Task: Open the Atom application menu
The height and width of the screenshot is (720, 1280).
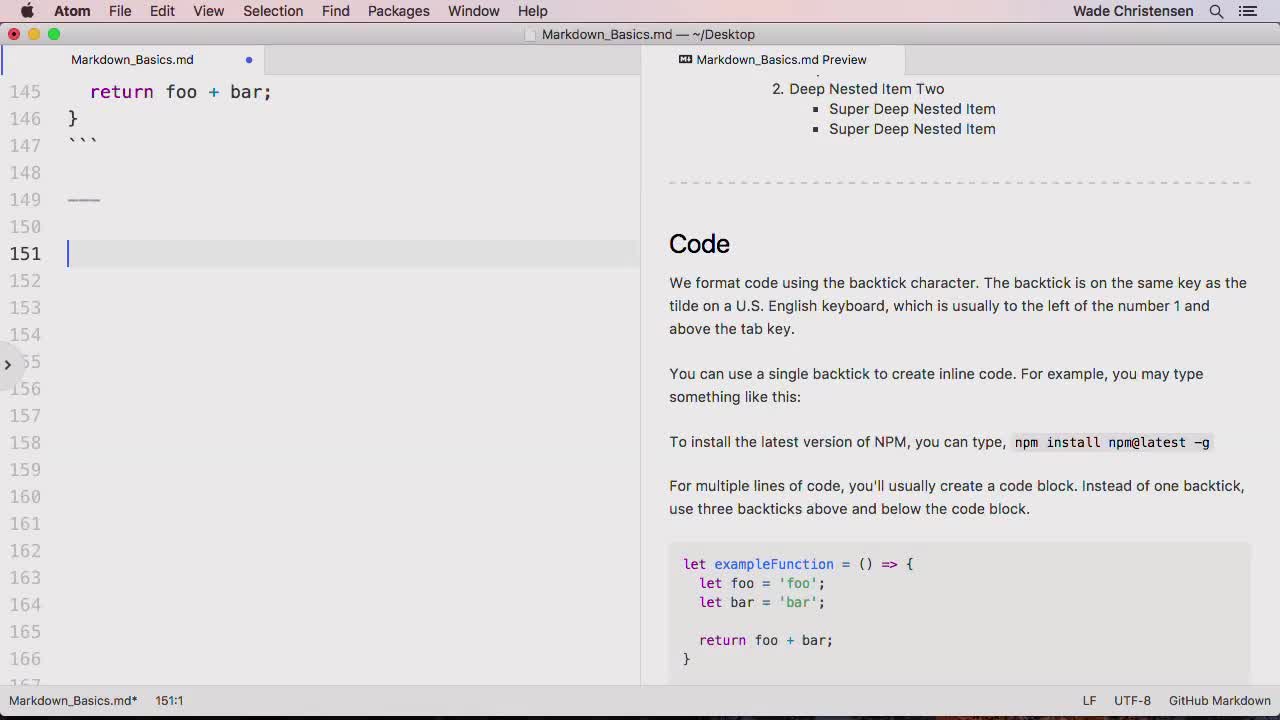Action: (72, 11)
